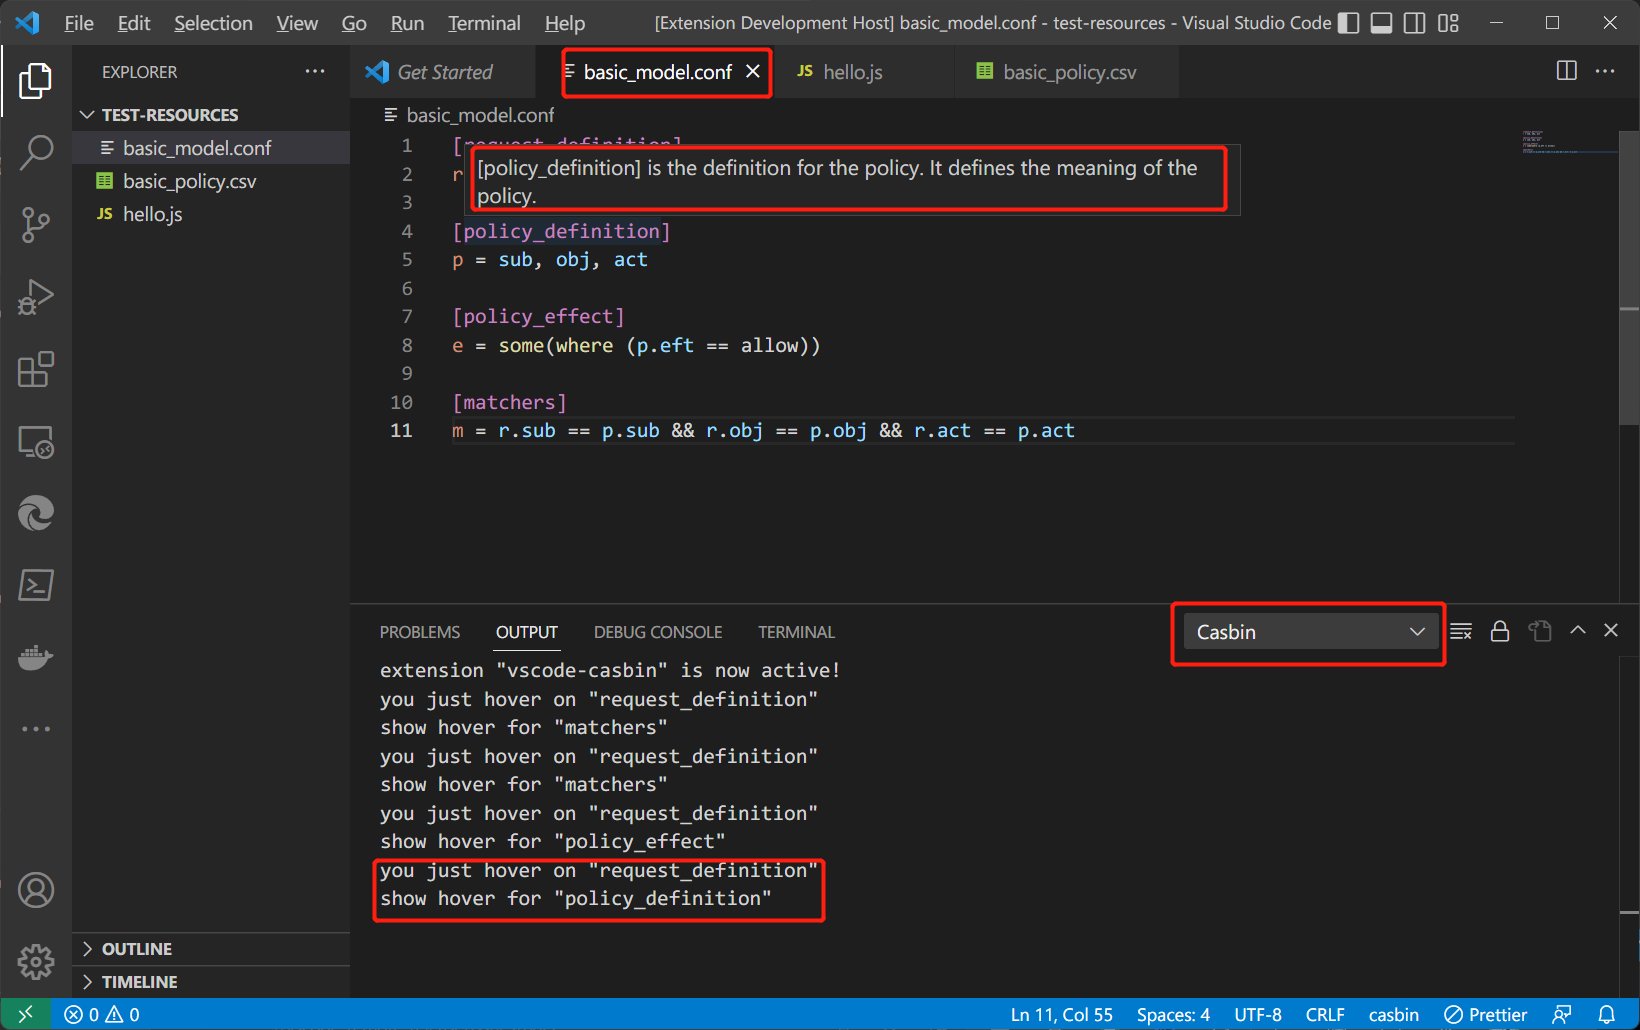Change indentation via Spaces: 4

pyautogui.click(x=1173, y=1014)
